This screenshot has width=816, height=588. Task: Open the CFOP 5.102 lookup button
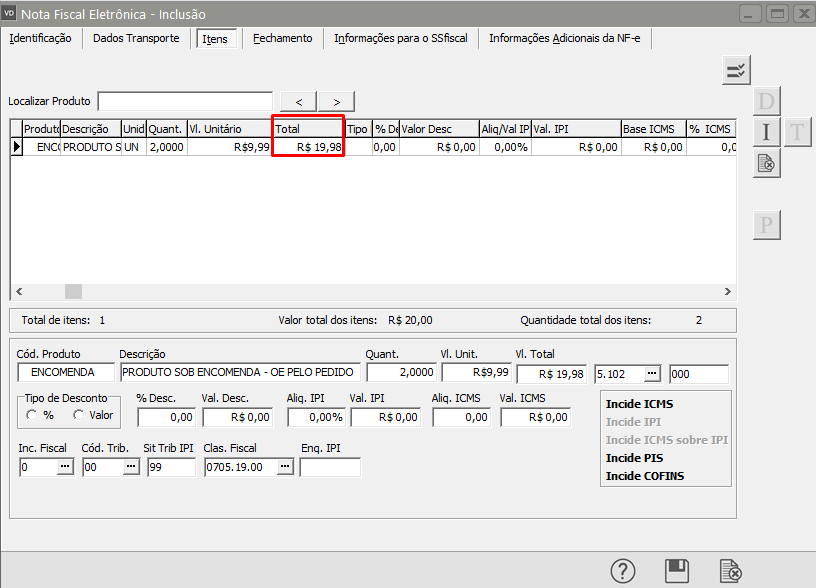[652, 374]
